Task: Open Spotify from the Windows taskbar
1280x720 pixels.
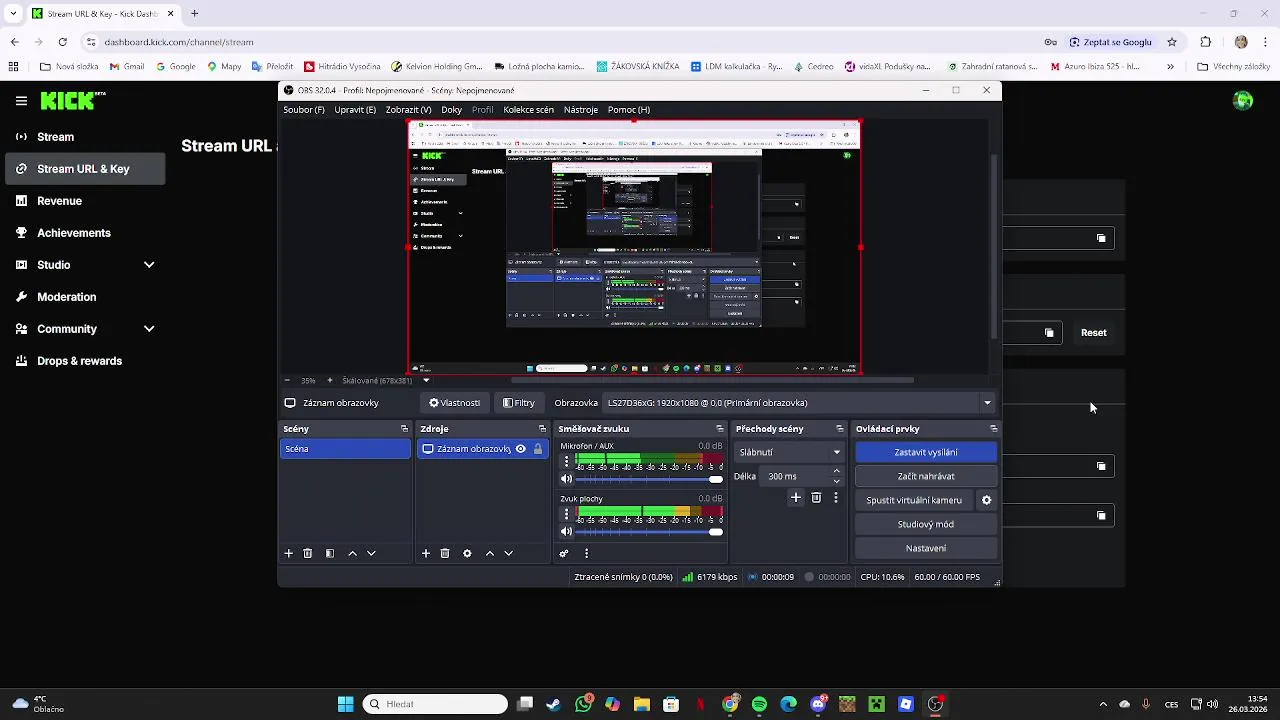Action: click(759, 704)
